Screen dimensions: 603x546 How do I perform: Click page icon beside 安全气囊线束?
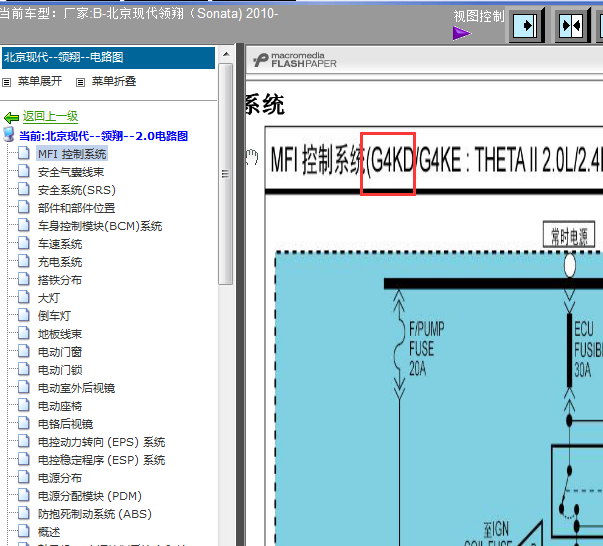23,171
